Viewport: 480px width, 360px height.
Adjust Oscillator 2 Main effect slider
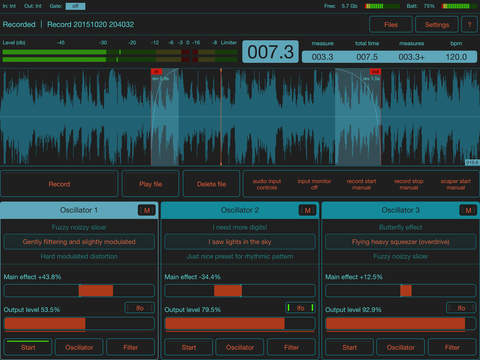240,291
